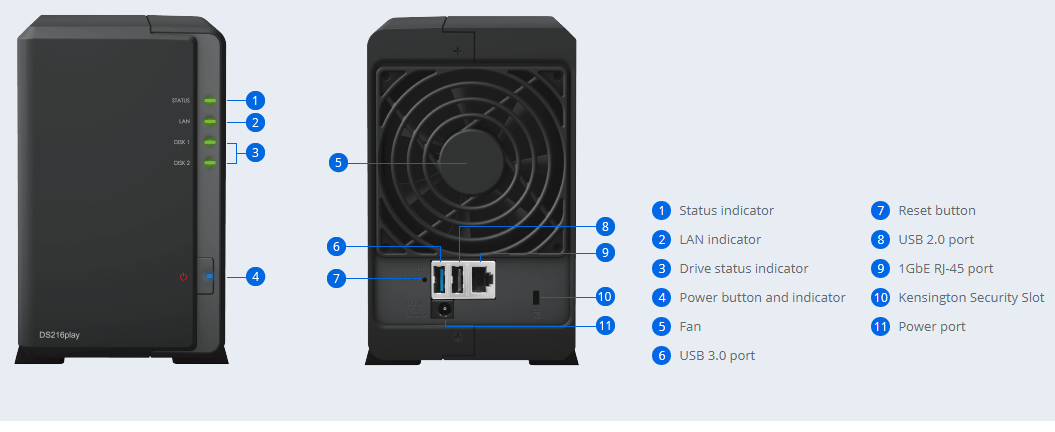1055x432 pixels.
Task: Click callout marker 4 by power button
Action: (x=255, y=276)
